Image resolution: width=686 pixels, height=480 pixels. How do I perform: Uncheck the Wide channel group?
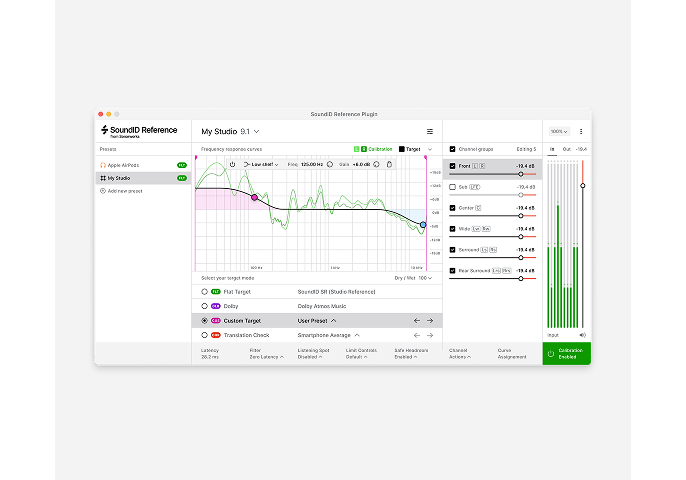(x=452, y=229)
